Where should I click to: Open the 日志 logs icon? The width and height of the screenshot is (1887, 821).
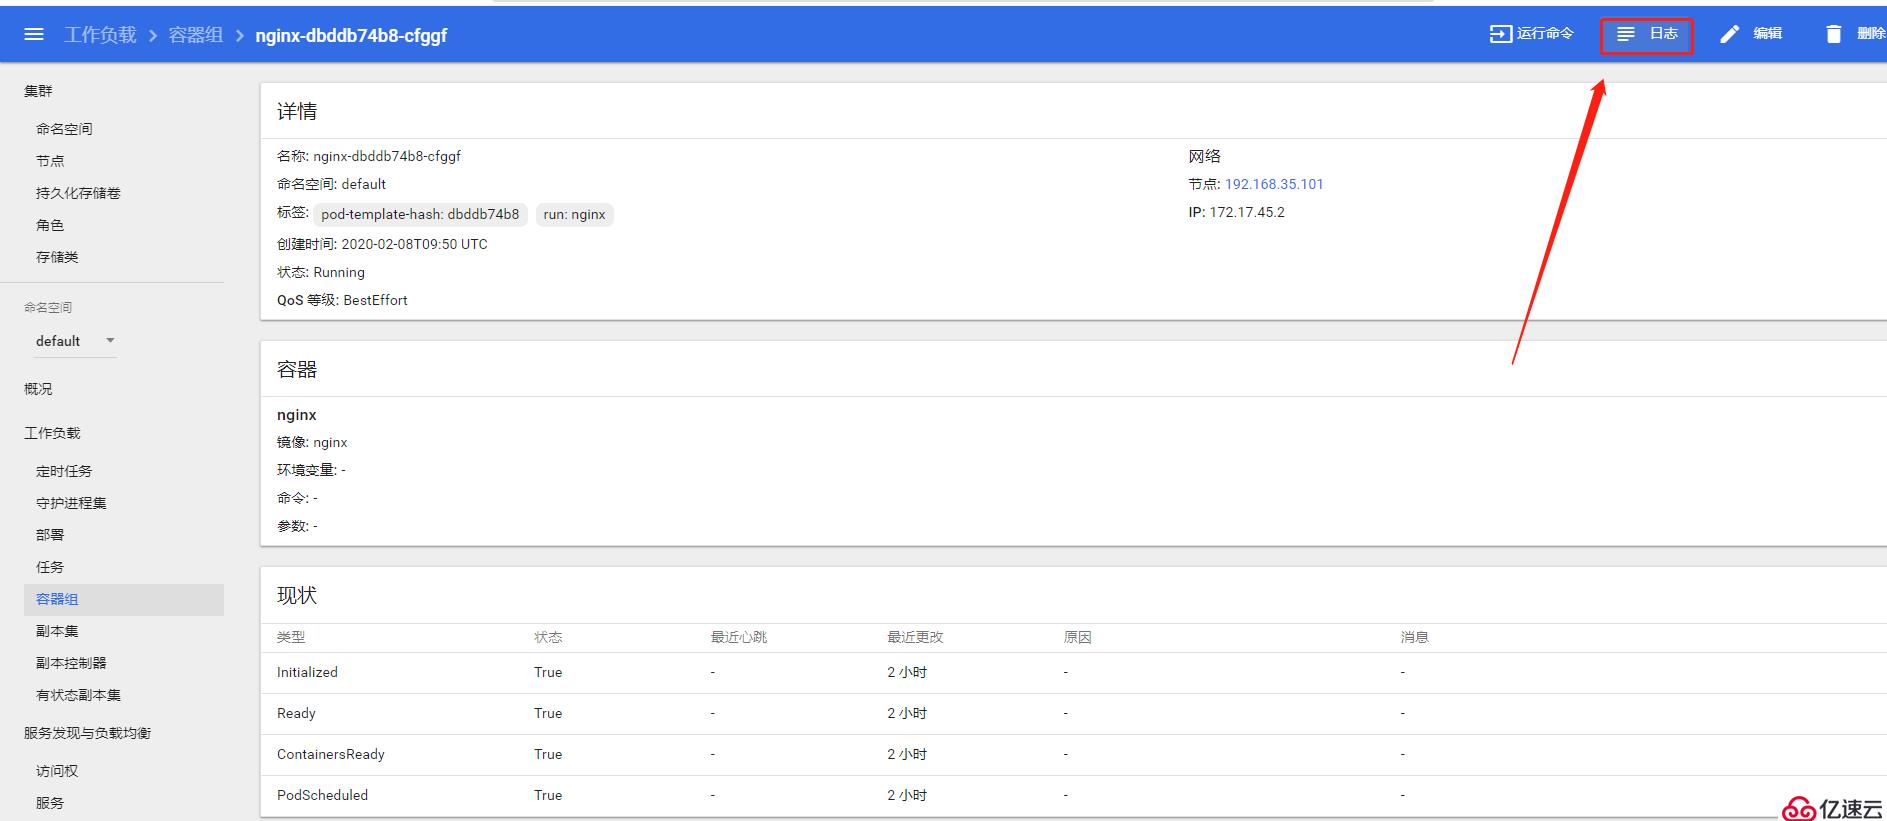[x=1626, y=34]
